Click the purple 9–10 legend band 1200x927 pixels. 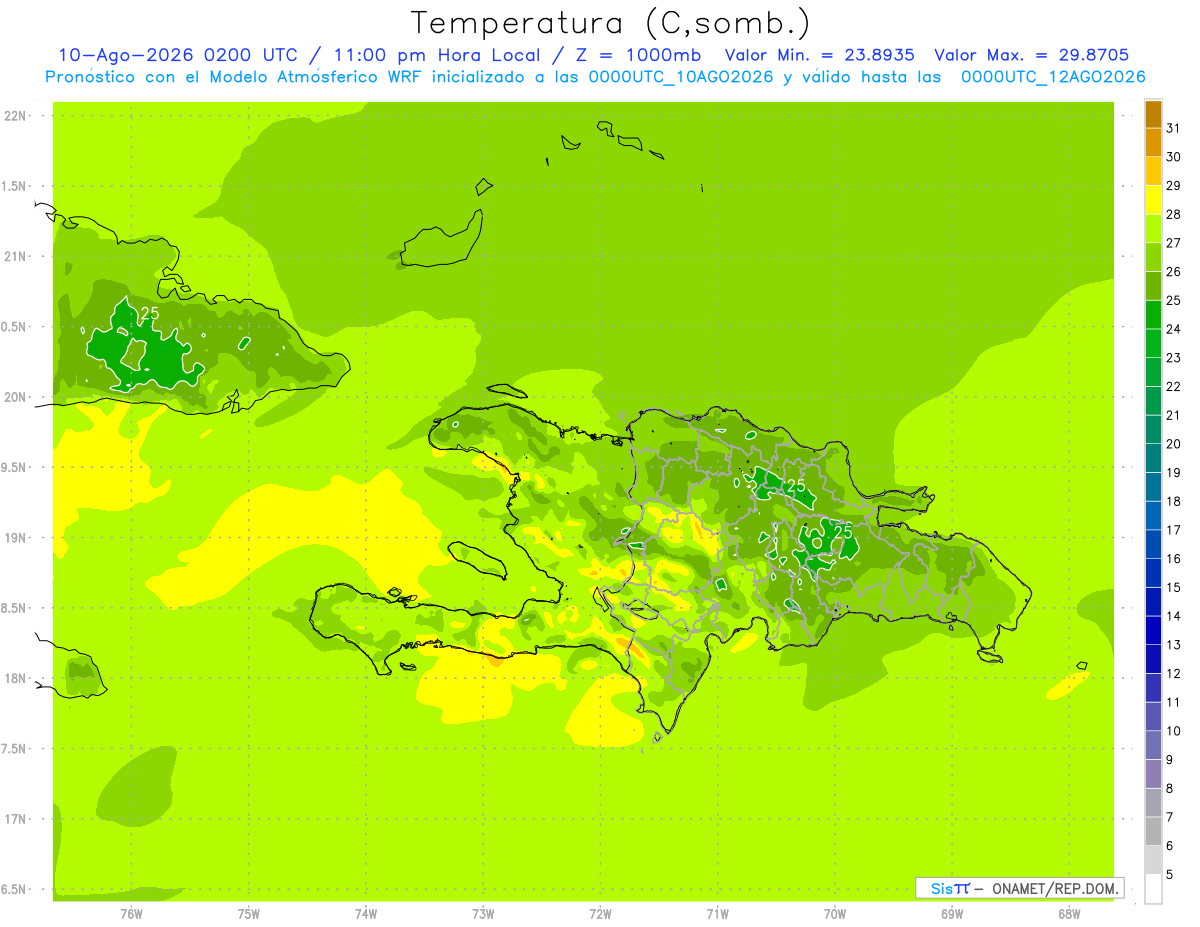[x=1153, y=745]
